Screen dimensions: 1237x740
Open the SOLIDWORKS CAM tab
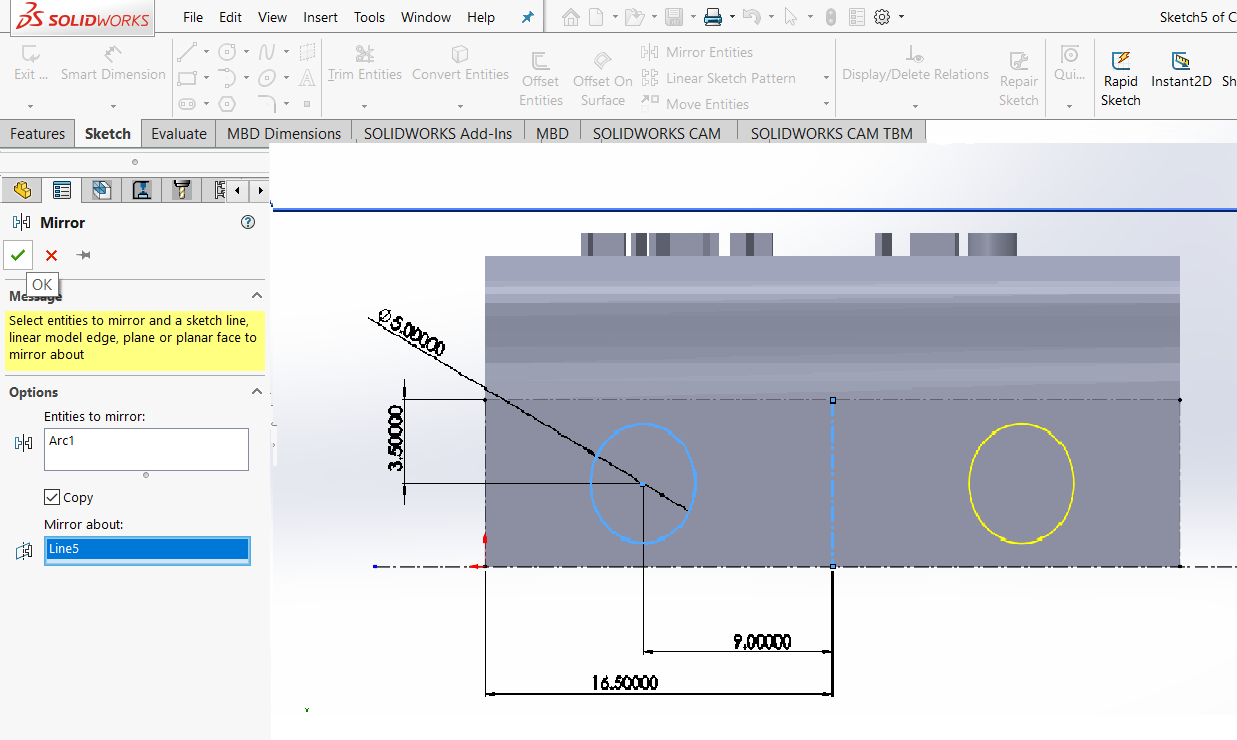[x=656, y=133]
